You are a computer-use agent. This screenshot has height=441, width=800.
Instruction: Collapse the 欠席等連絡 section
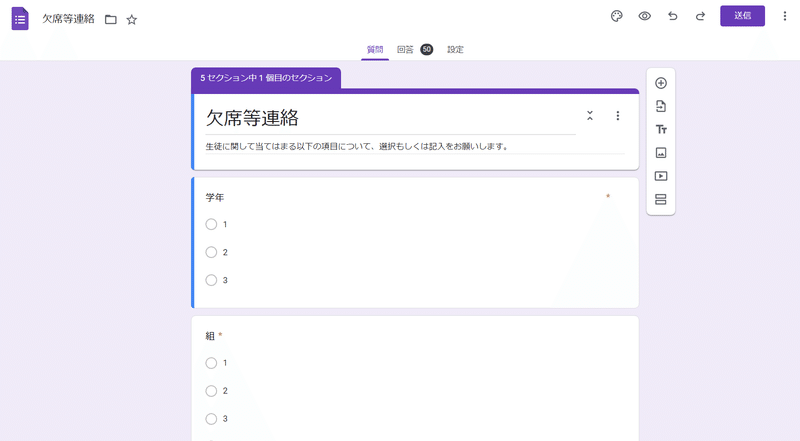point(590,116)
